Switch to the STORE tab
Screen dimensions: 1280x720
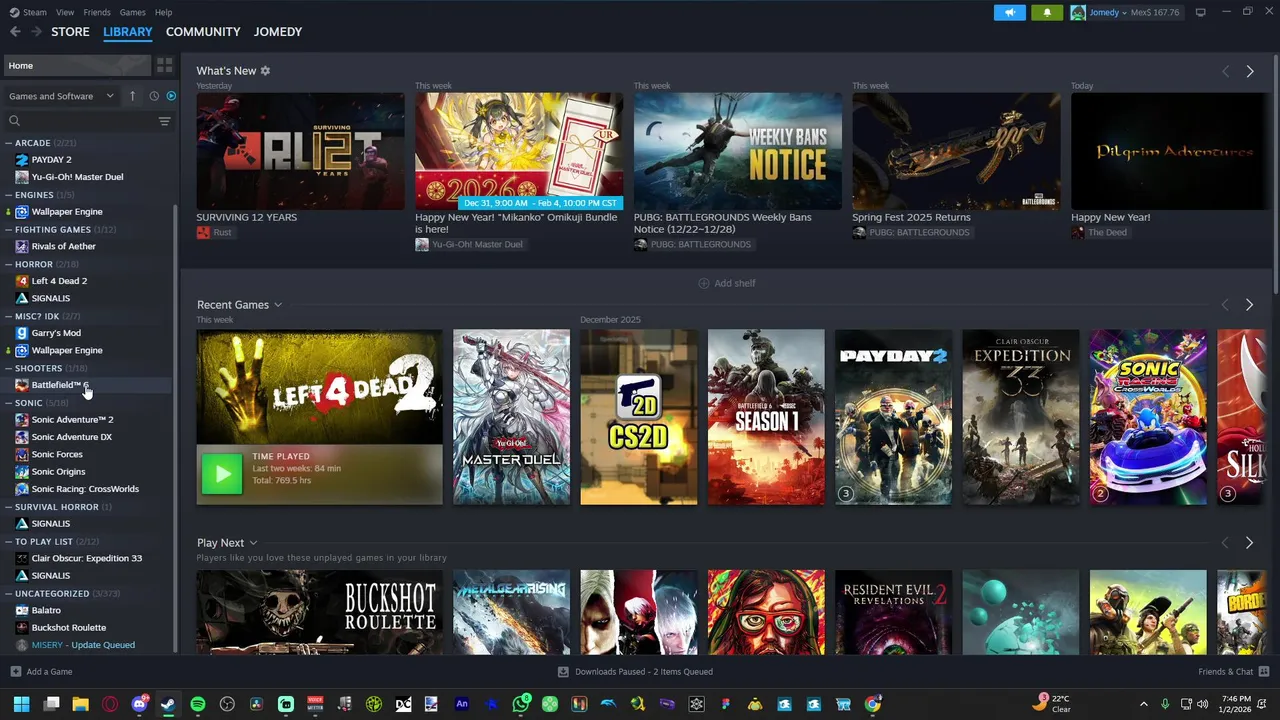tap(70, 32)
